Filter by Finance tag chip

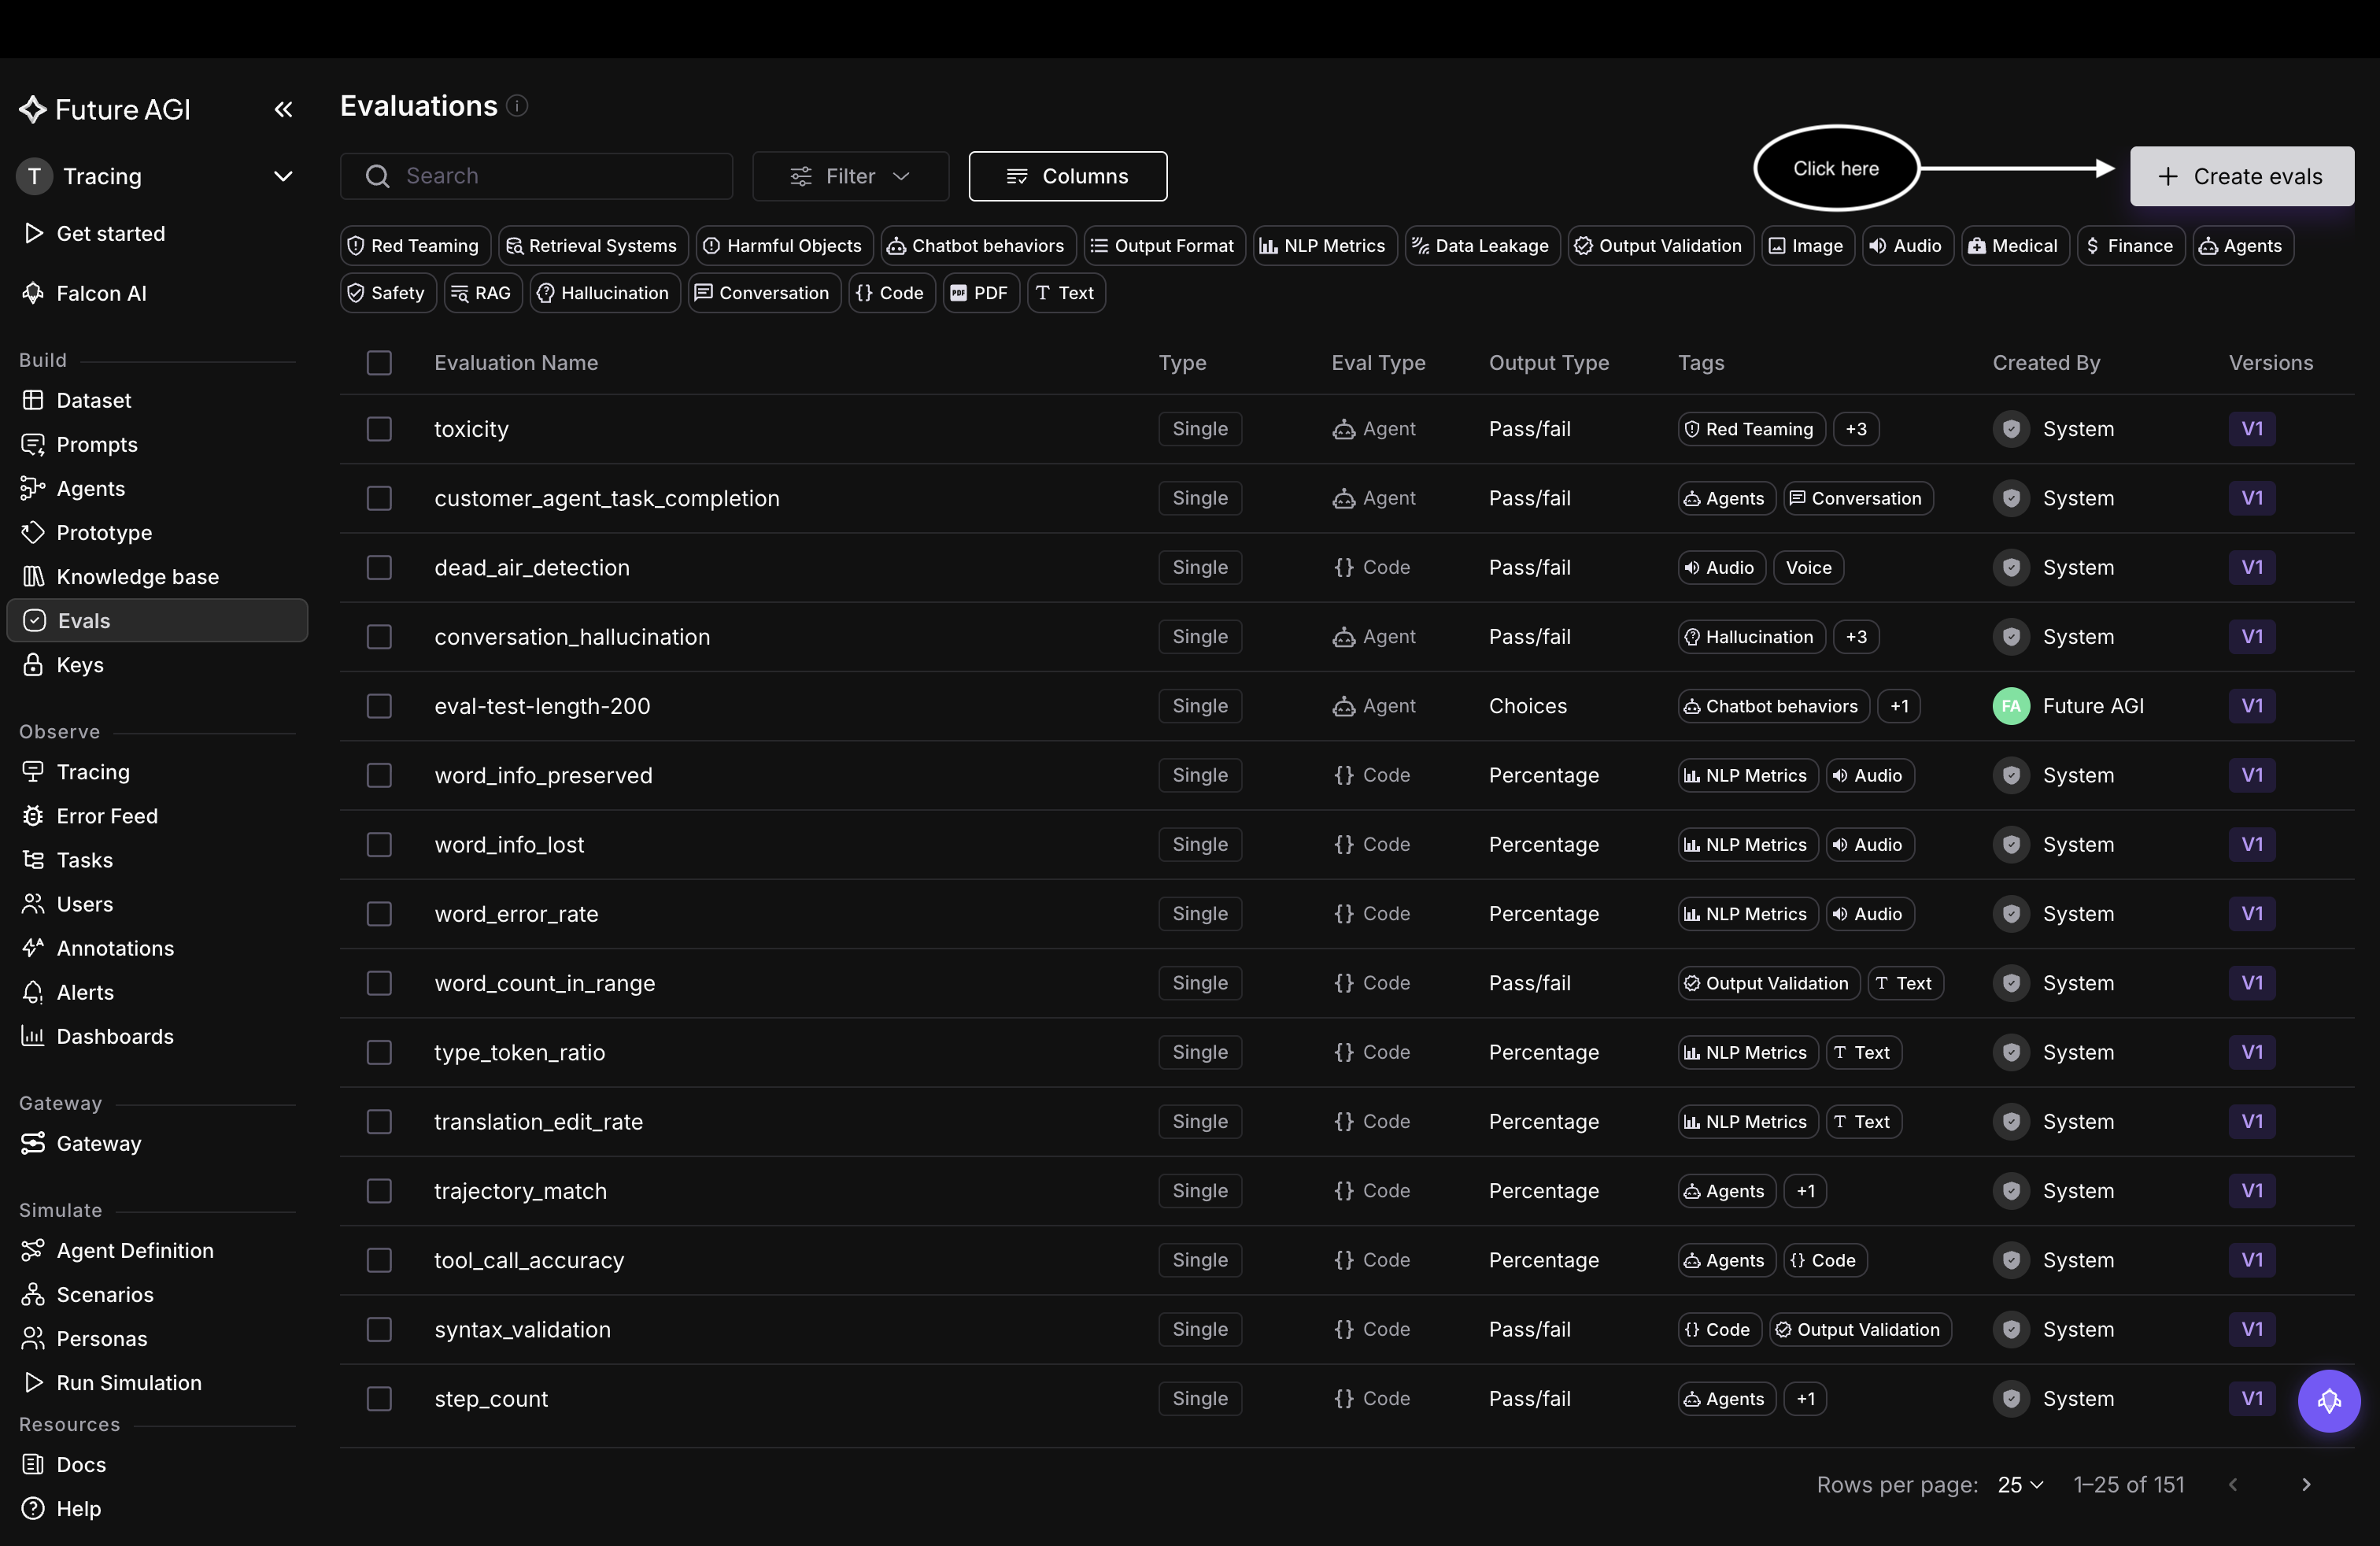[2130, 246]
